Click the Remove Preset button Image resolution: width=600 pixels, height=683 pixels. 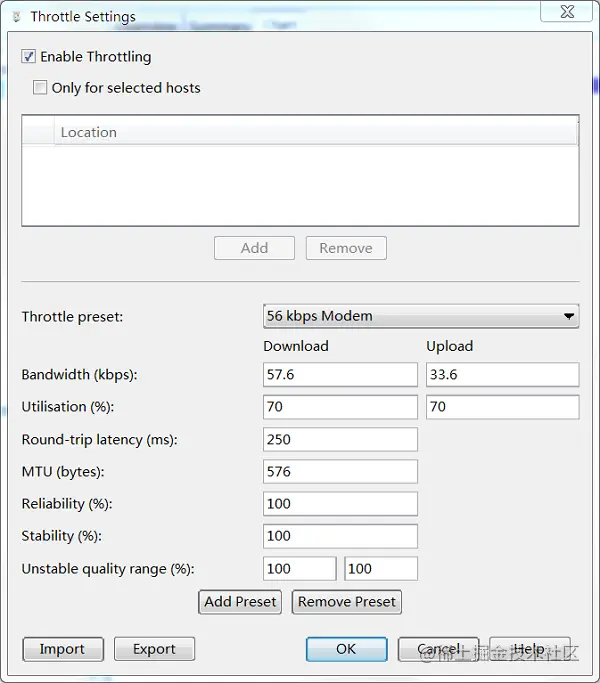click(x=347, y=601)
